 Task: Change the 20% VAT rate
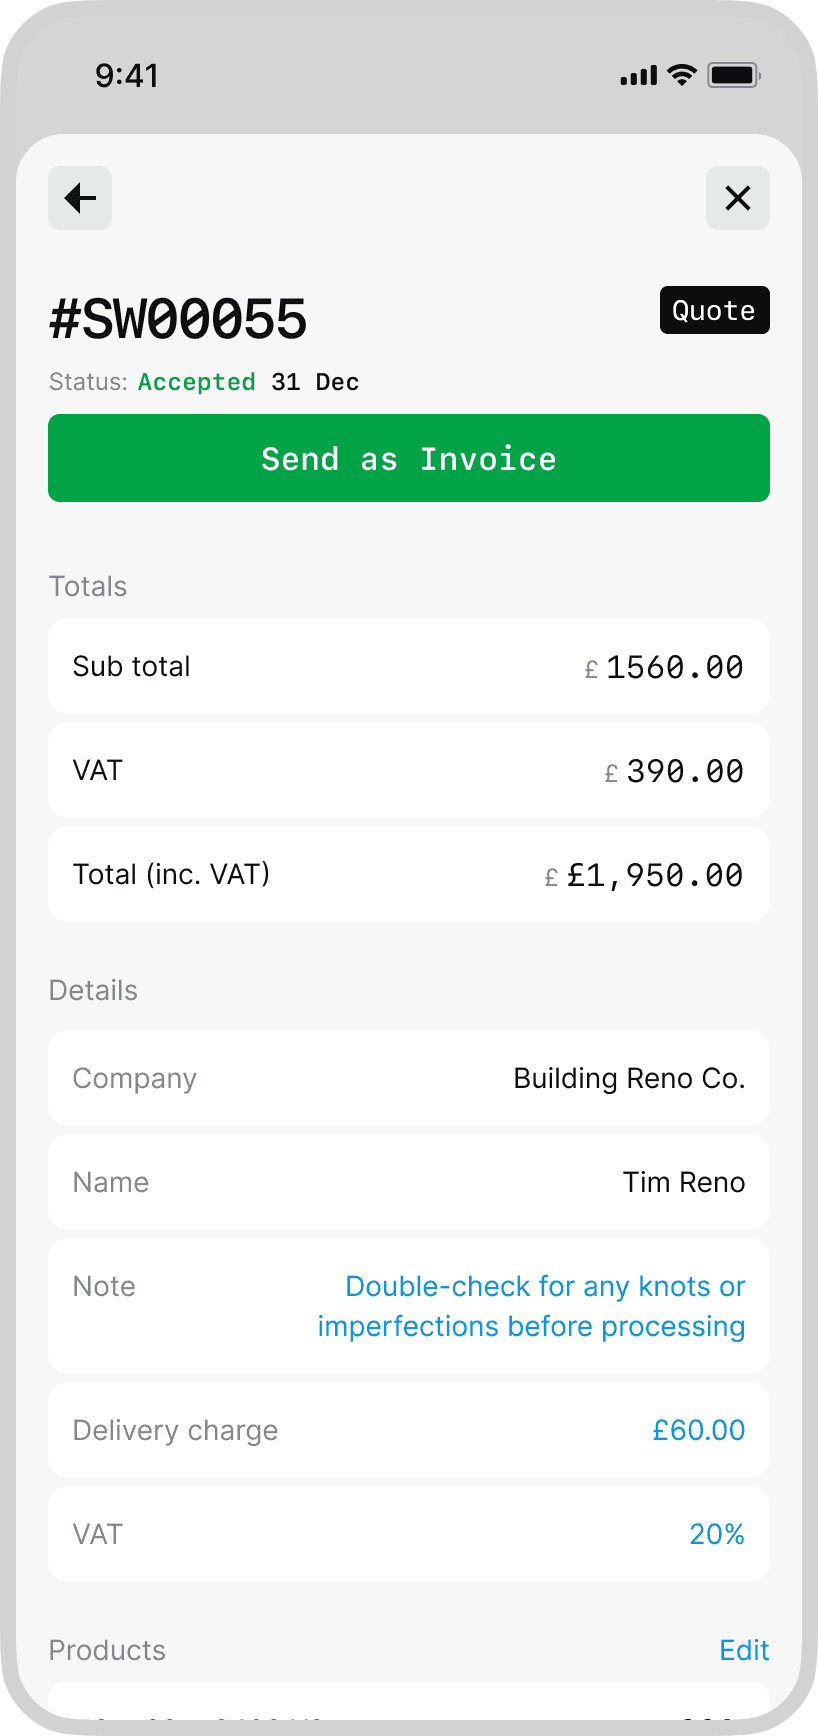click(x=716, y=1534)
